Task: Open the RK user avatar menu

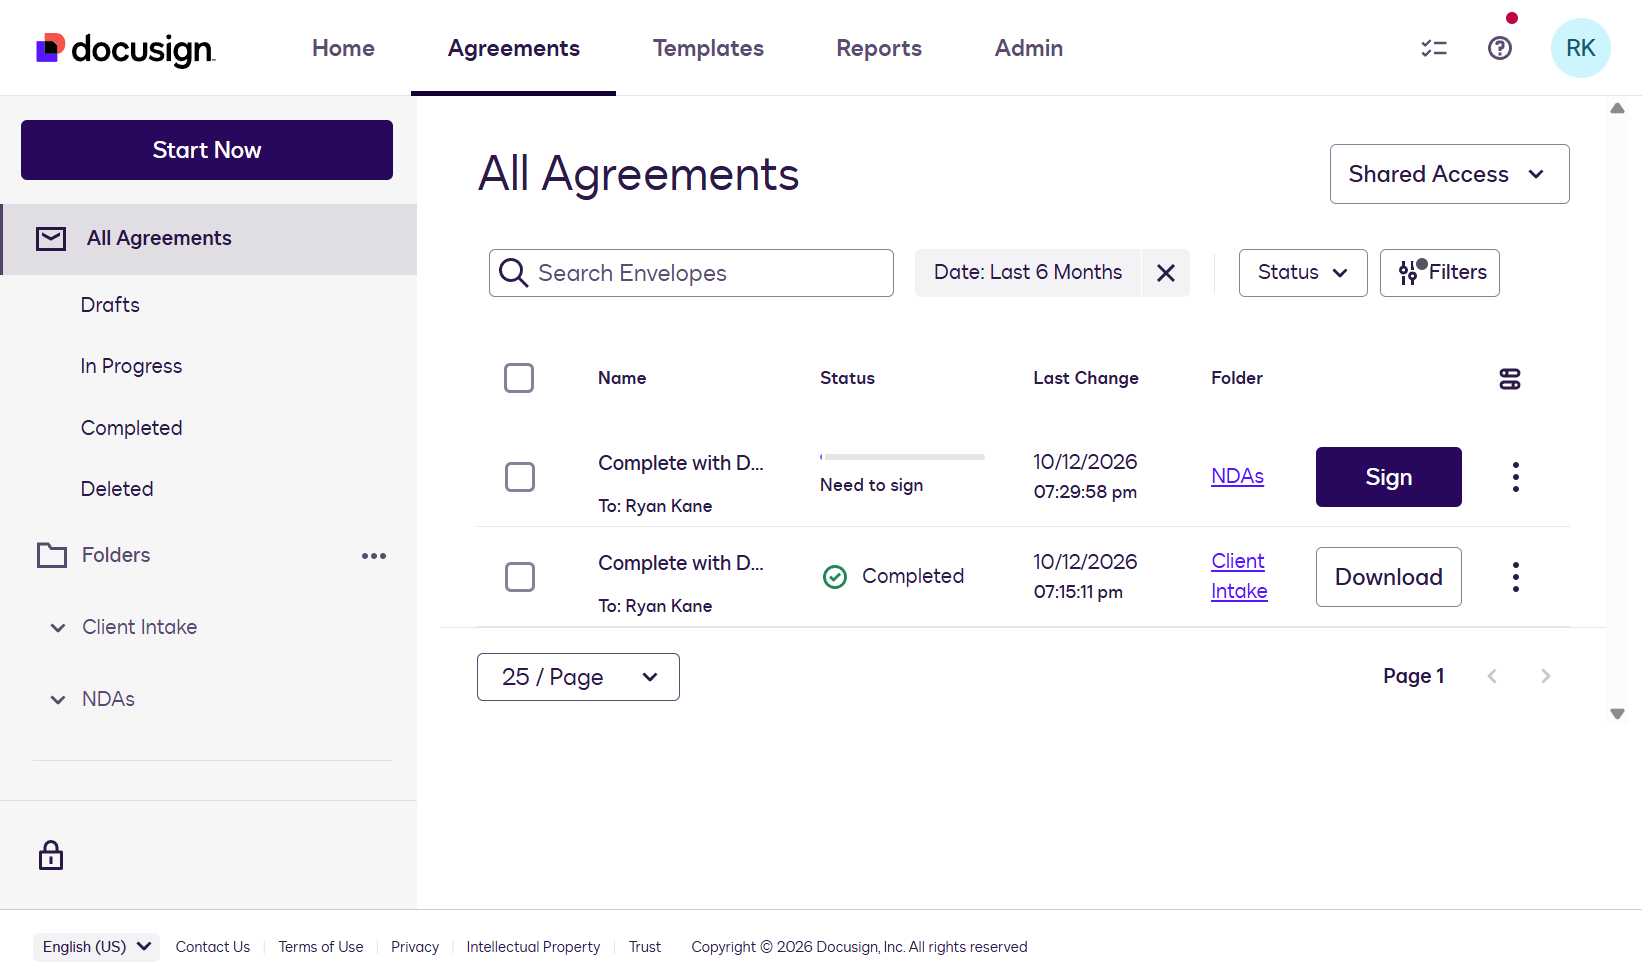Action: [1581, 48]
